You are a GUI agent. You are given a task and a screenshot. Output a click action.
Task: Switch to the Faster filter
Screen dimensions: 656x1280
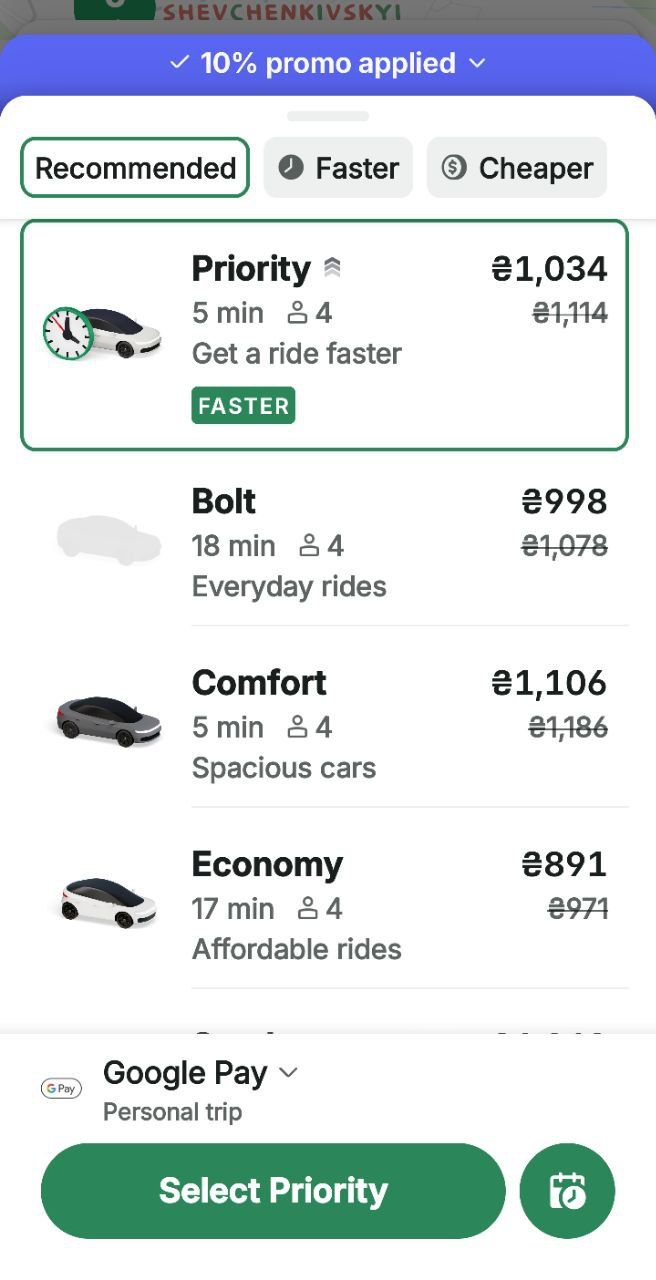(338, 167)
